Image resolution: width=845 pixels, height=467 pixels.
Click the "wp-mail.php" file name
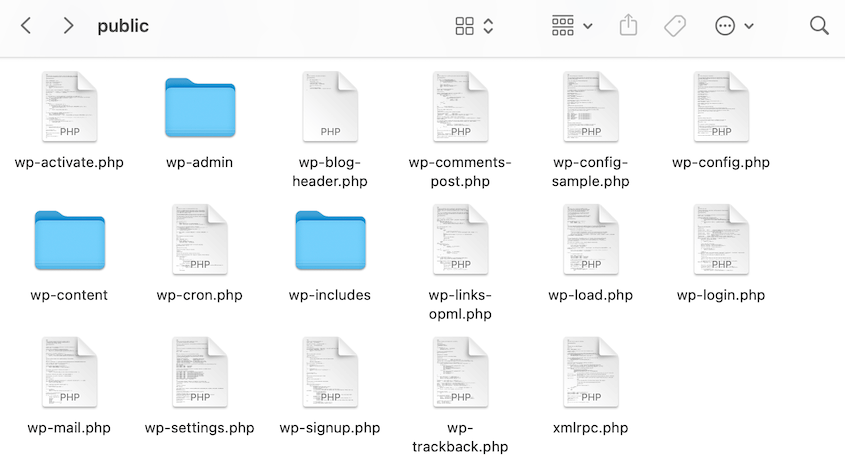(69, 428)
